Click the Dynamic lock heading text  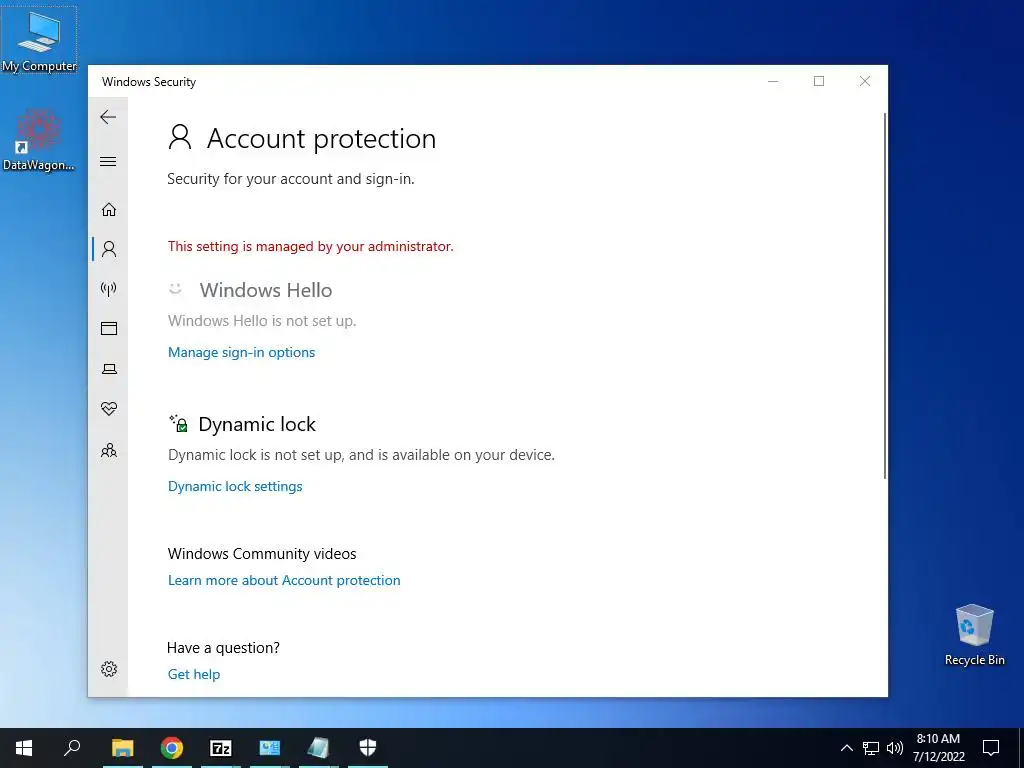point(257,424)
